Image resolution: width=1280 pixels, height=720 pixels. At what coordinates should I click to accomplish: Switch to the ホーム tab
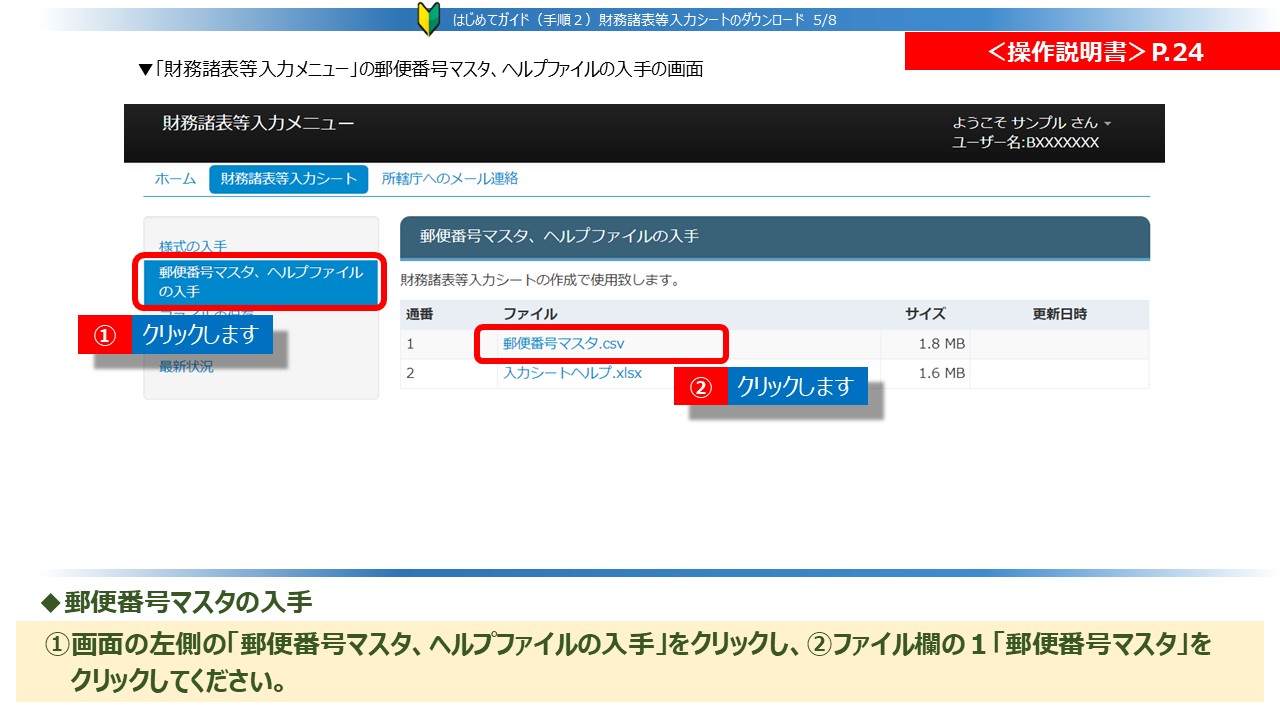(x=175, y=179)
